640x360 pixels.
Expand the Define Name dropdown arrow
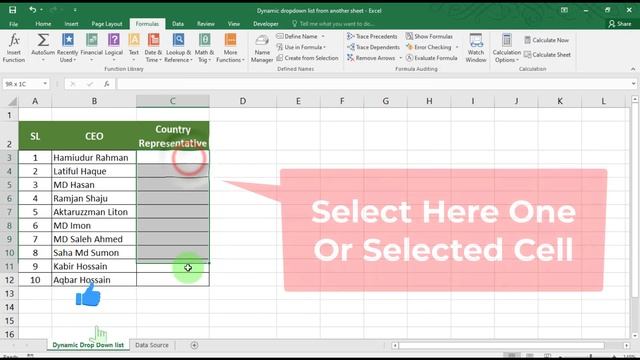323,36
